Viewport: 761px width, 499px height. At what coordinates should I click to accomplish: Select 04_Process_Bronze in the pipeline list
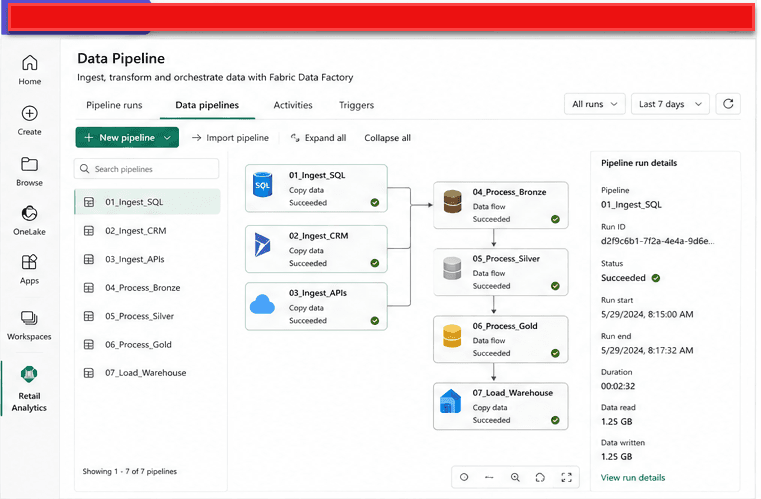(x=148, y=288)
